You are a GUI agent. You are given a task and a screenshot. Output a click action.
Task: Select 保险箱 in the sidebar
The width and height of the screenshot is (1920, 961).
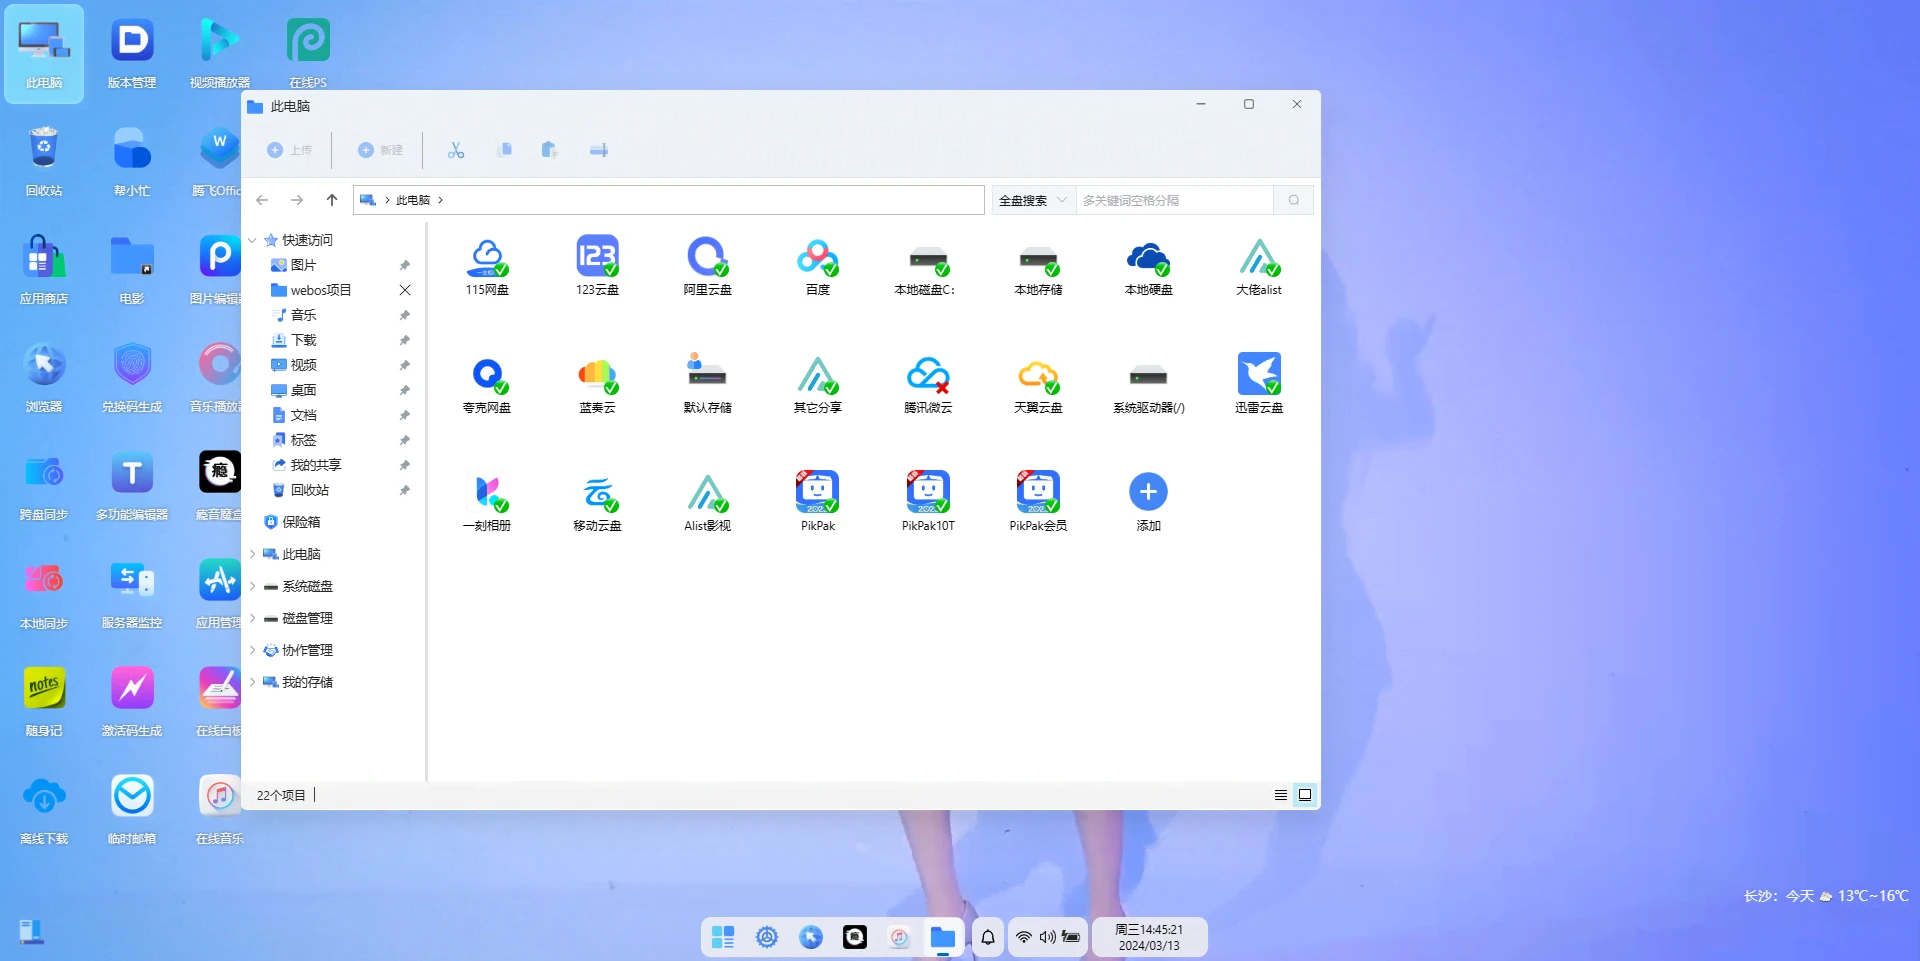300,522
